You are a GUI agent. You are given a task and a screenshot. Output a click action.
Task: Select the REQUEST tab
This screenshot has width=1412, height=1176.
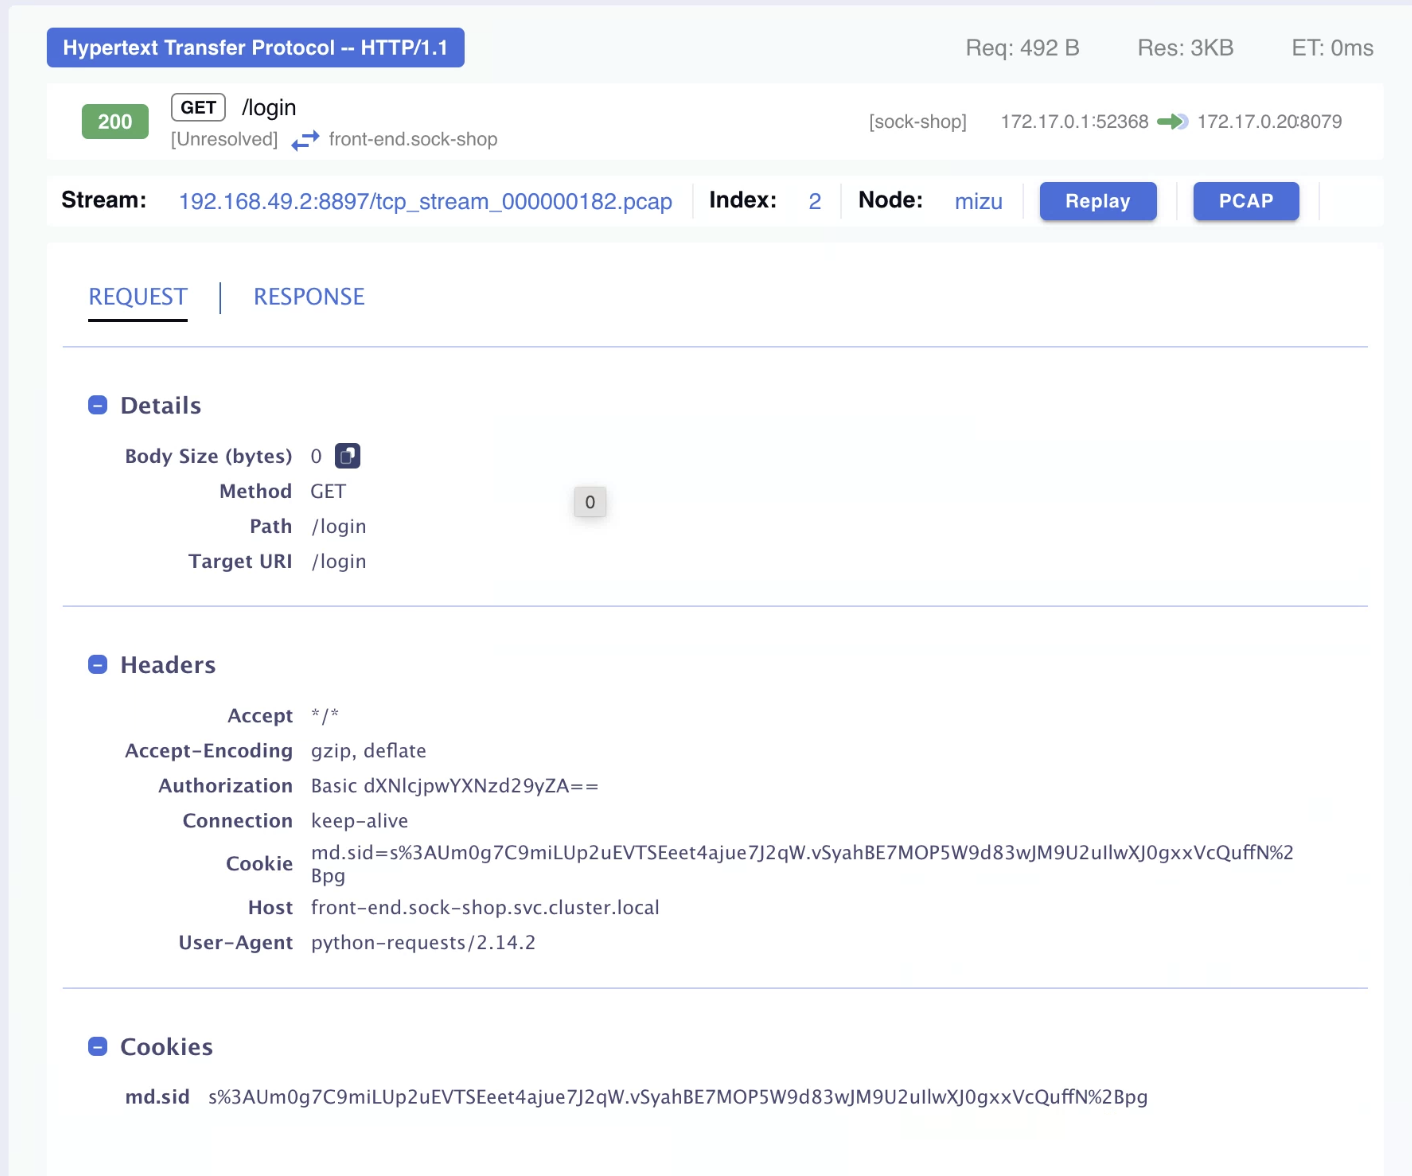(x=138, y=297)
